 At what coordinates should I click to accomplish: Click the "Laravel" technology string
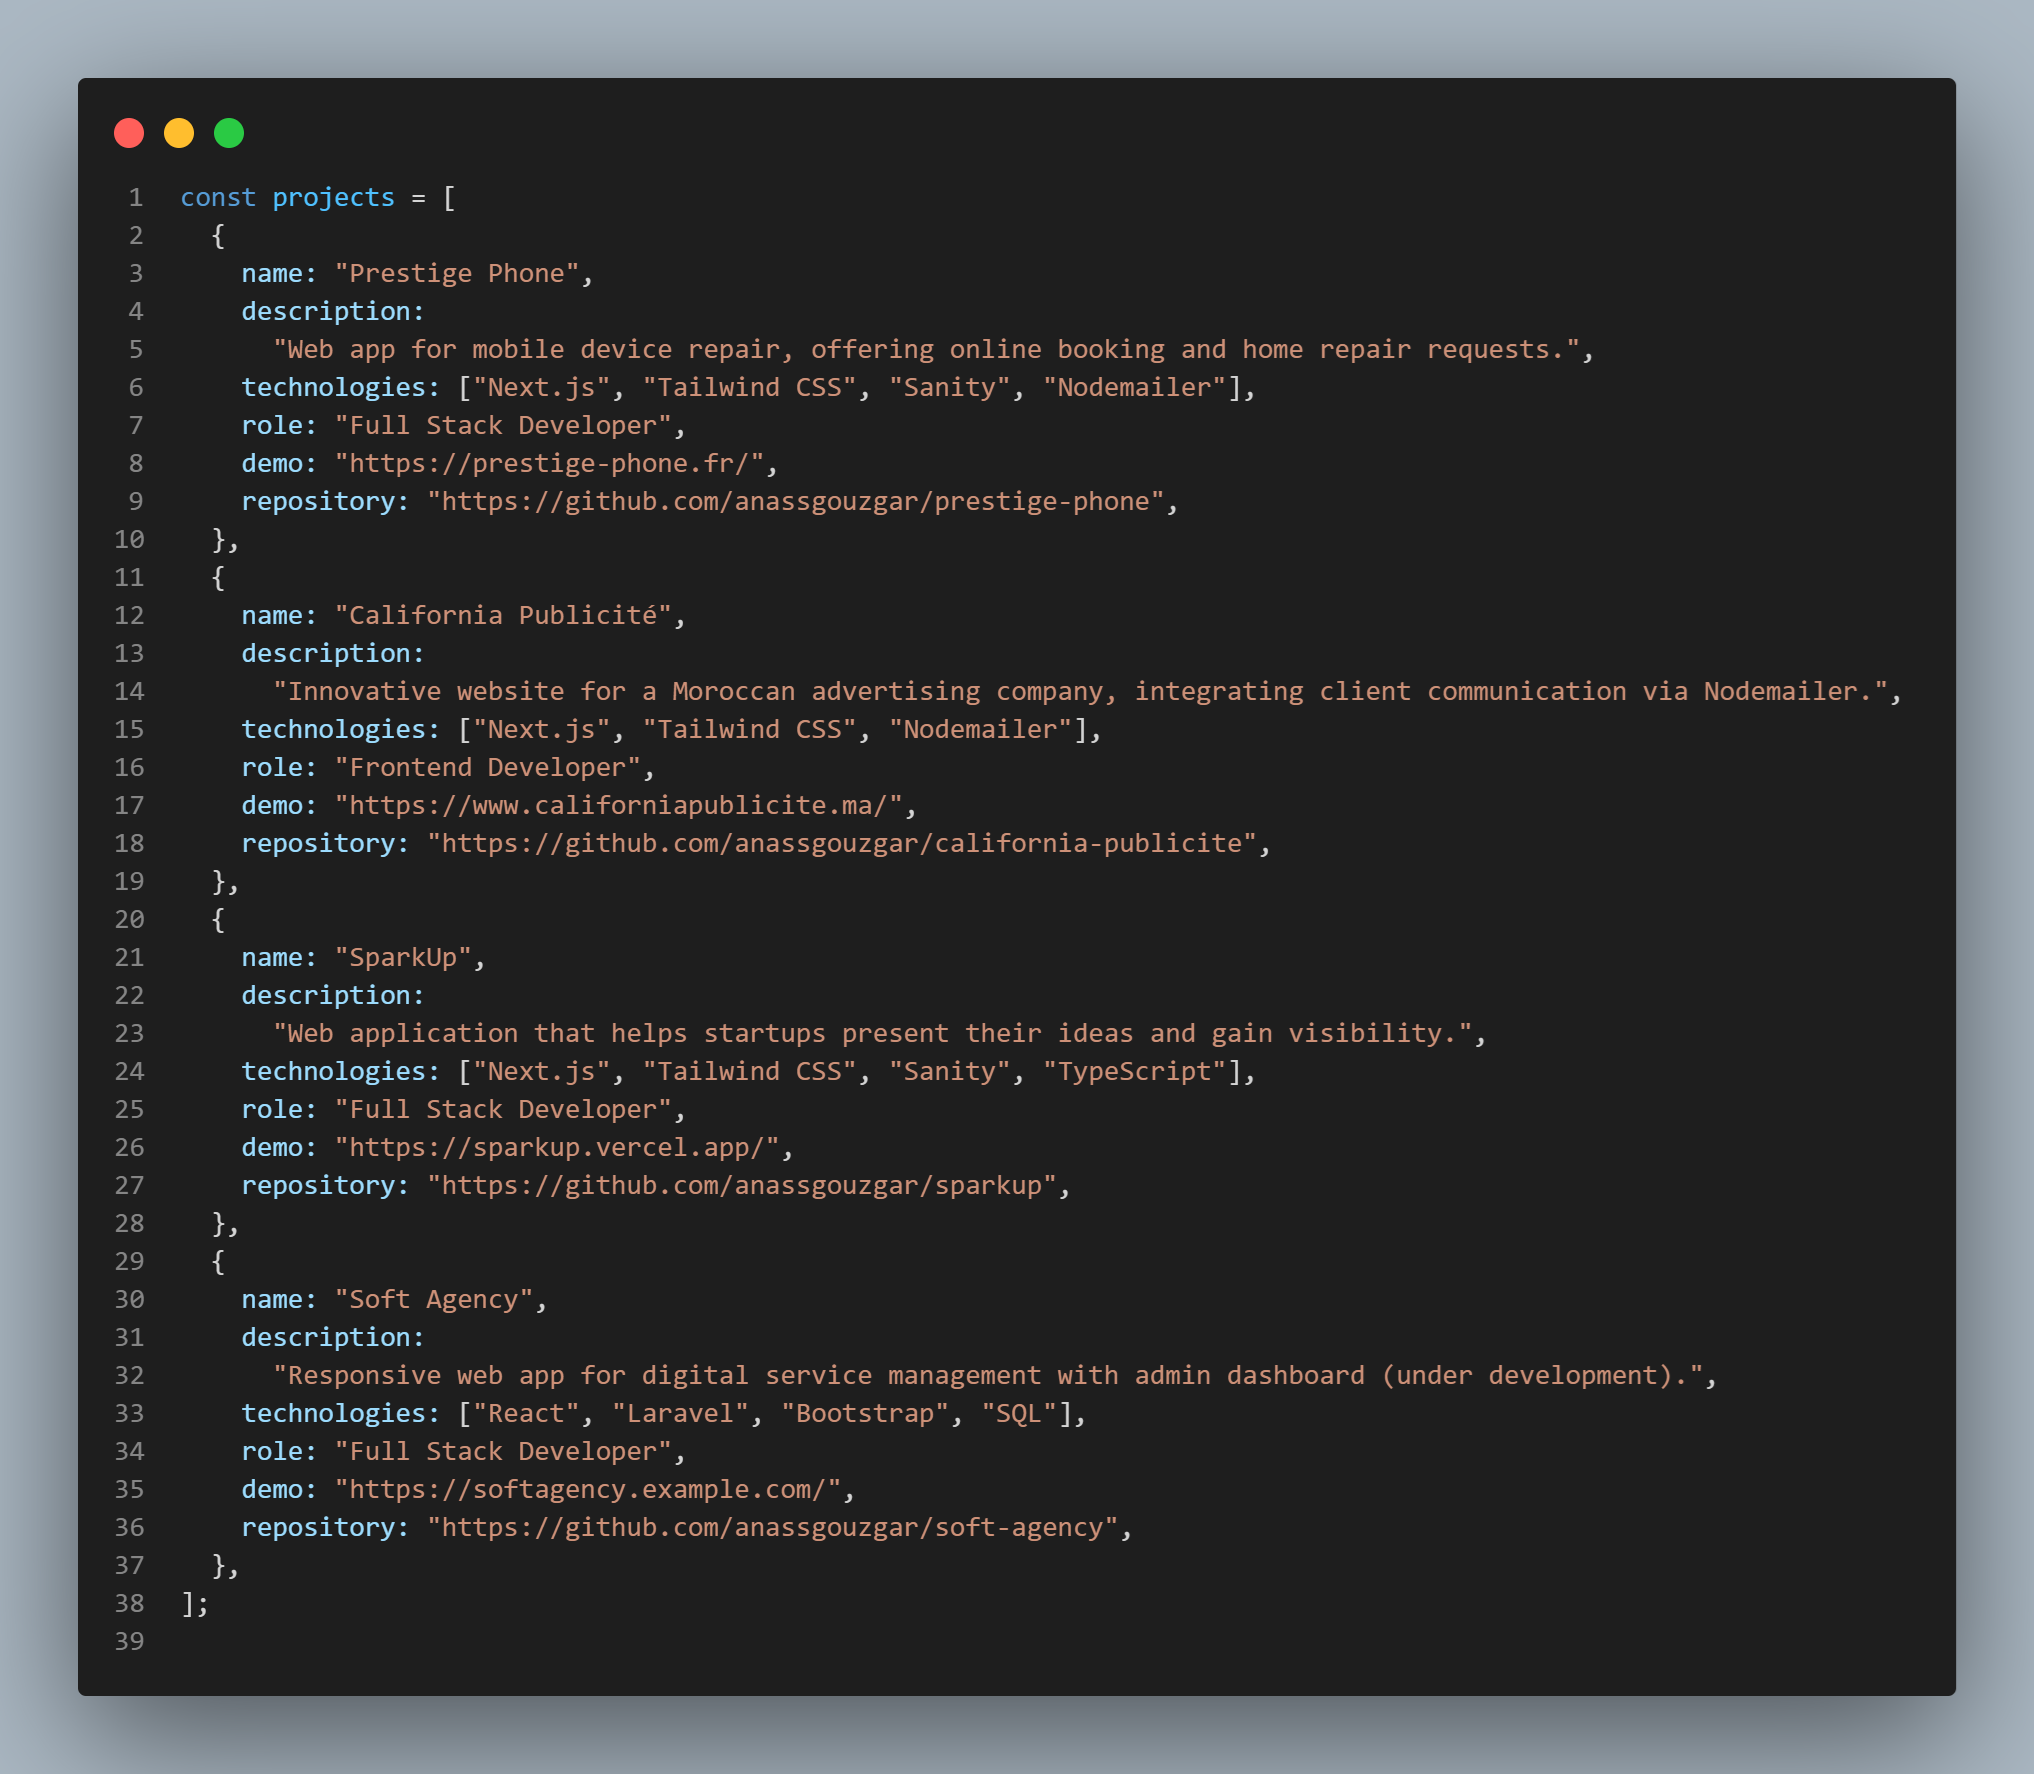point(679,1414)
